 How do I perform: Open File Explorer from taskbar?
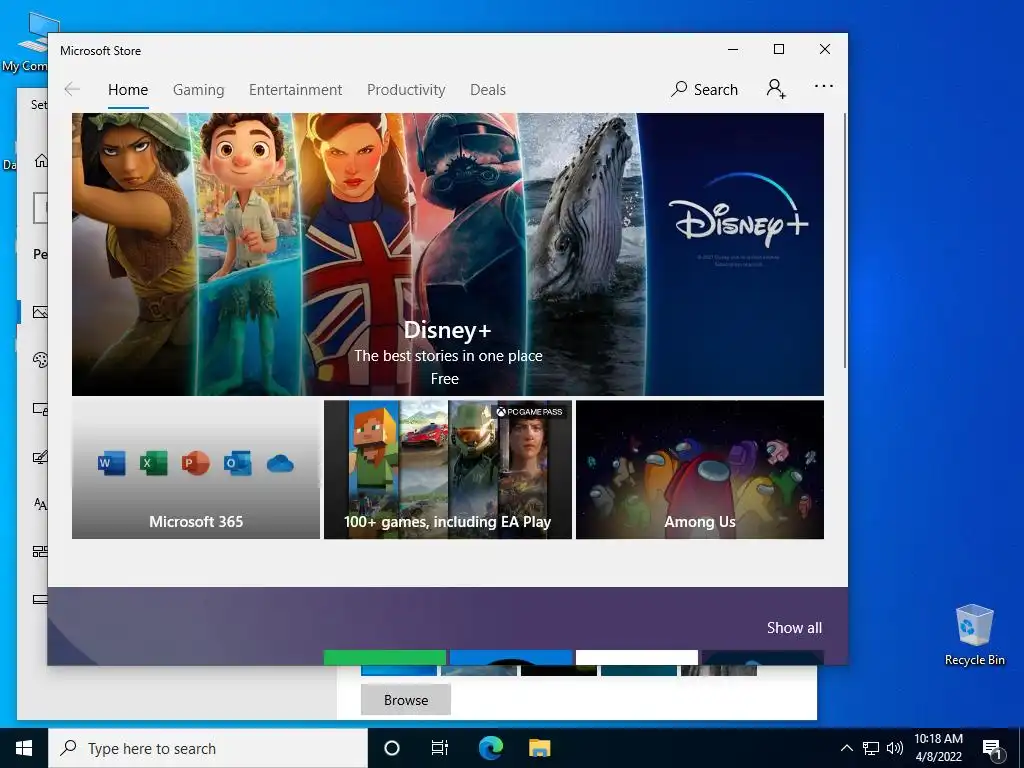click(x=539, y=748)
